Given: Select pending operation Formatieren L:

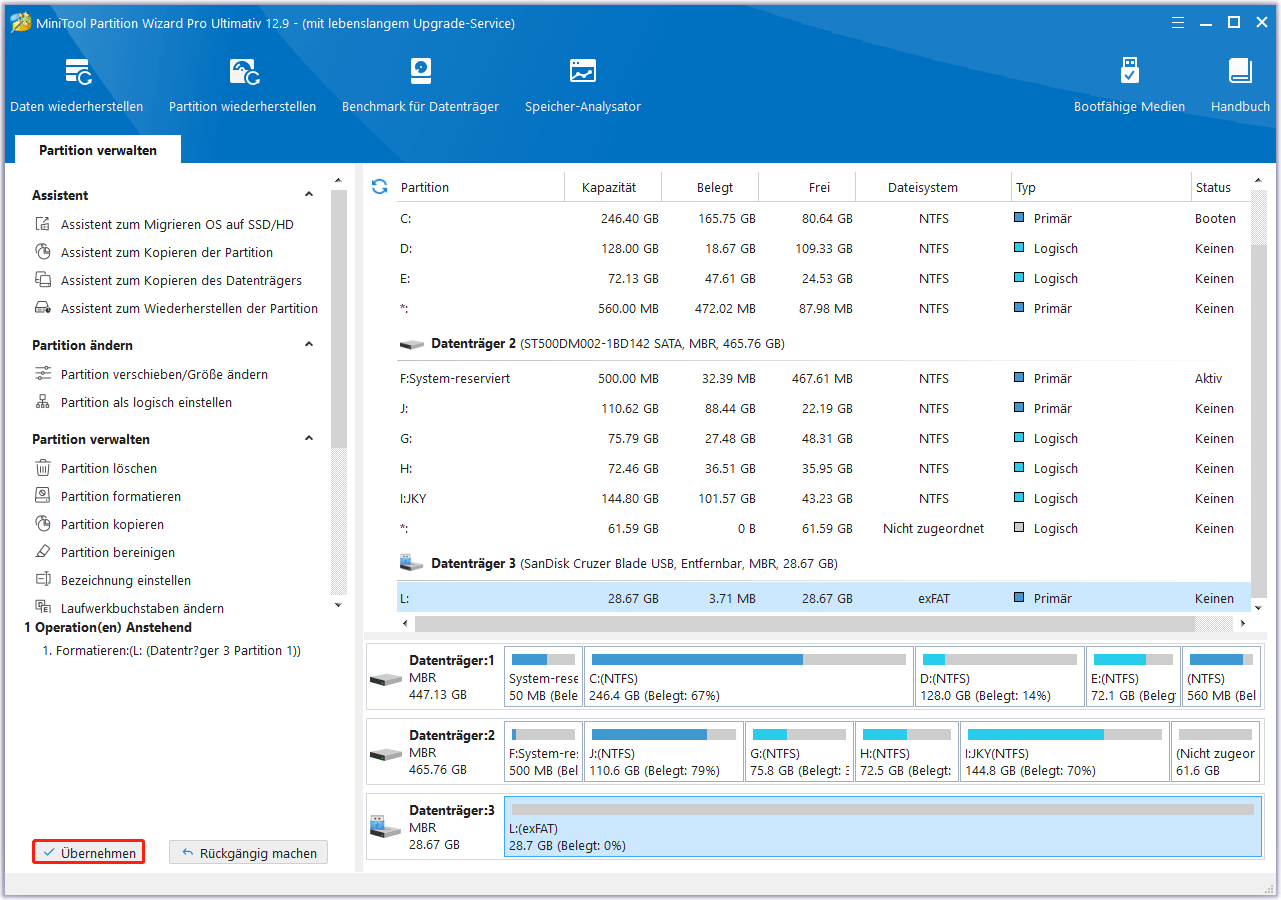Looking at the screenshot, I should coord(171,651).
